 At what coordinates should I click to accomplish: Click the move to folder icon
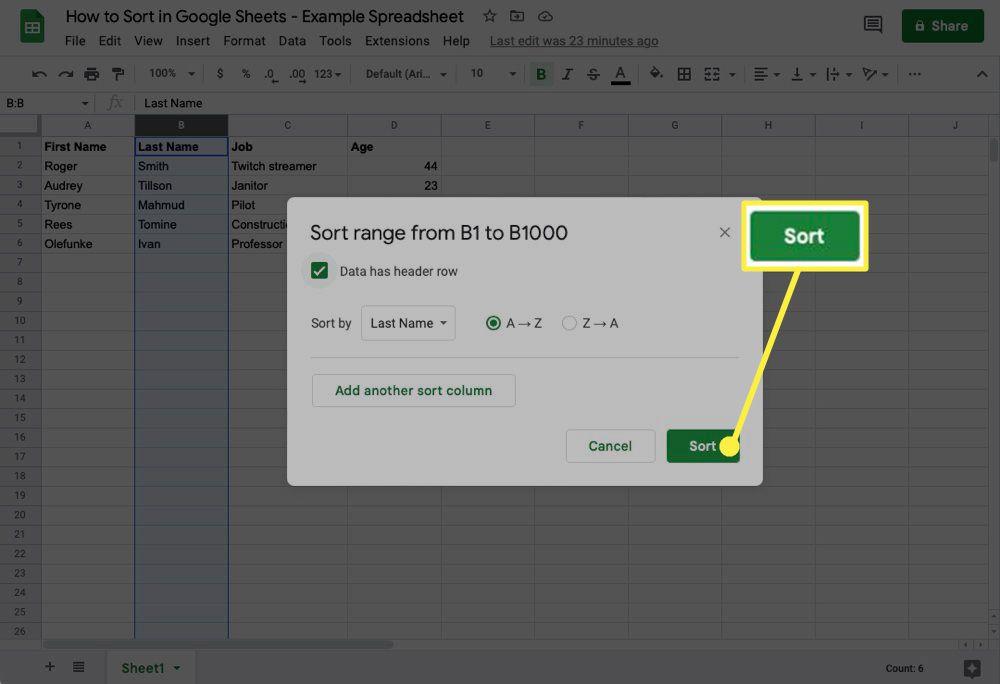[x=517, y=16]
